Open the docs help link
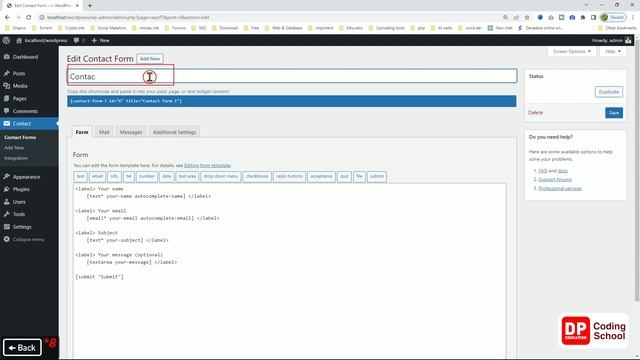Image resolution: width=640 pixels, height=360 pixels. (562, 171)
